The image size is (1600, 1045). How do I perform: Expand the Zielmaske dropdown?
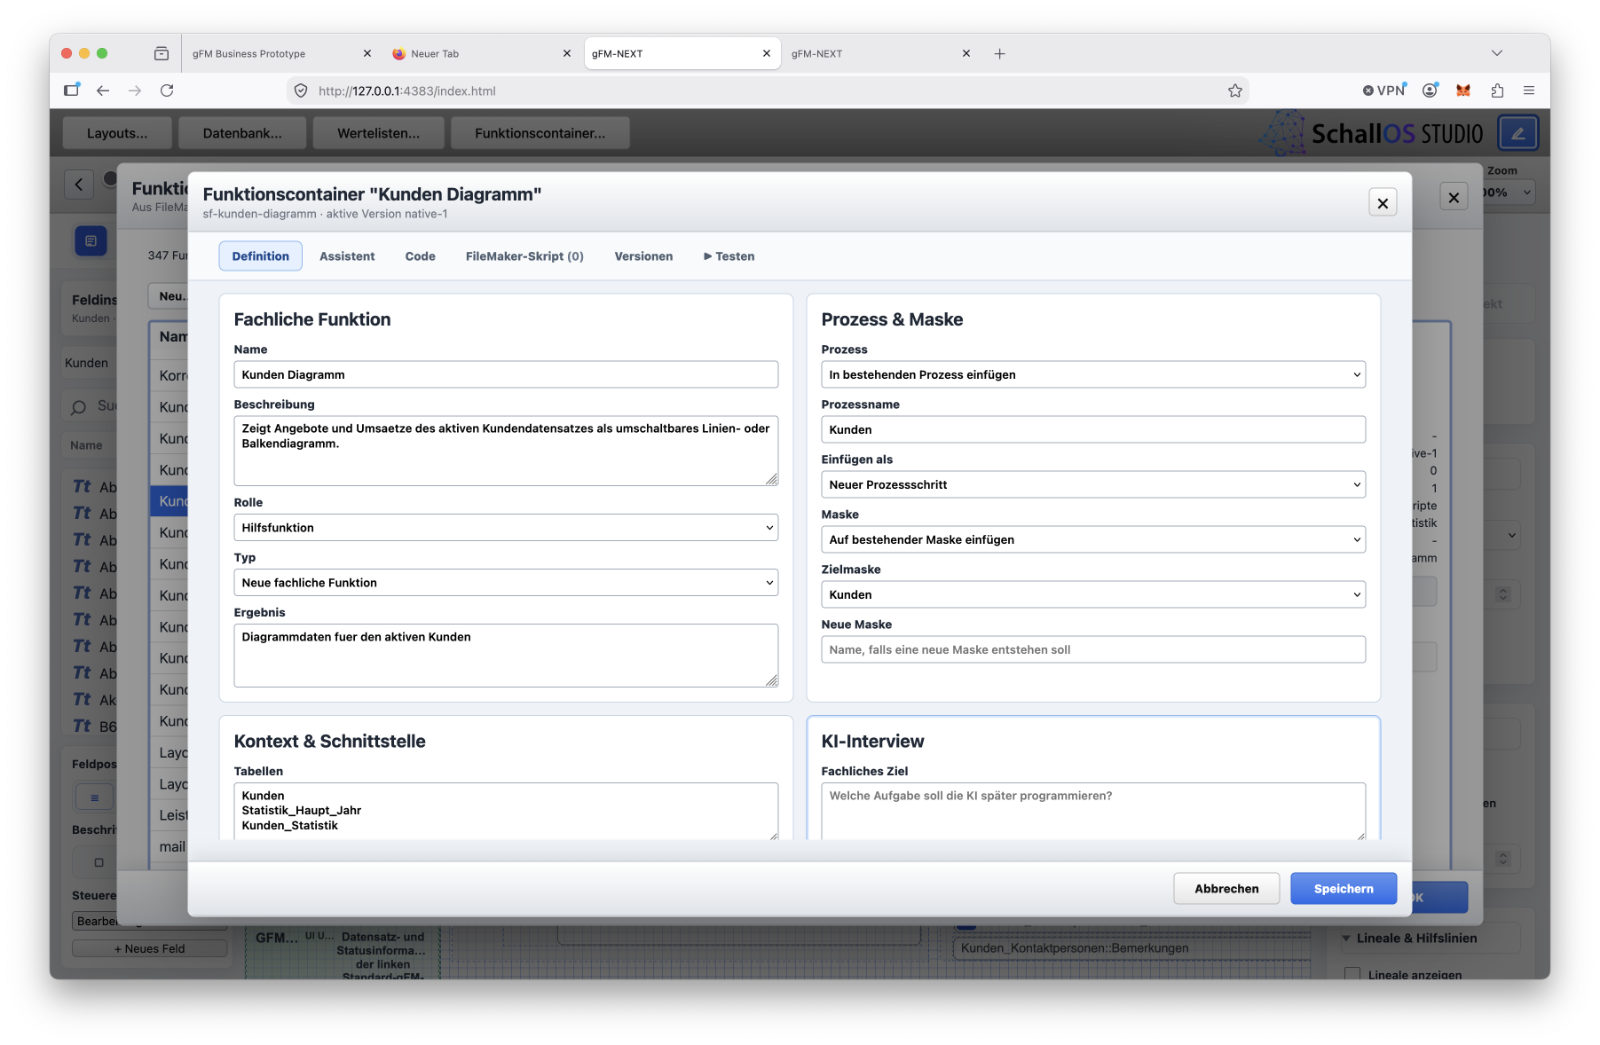[1093, 594]
